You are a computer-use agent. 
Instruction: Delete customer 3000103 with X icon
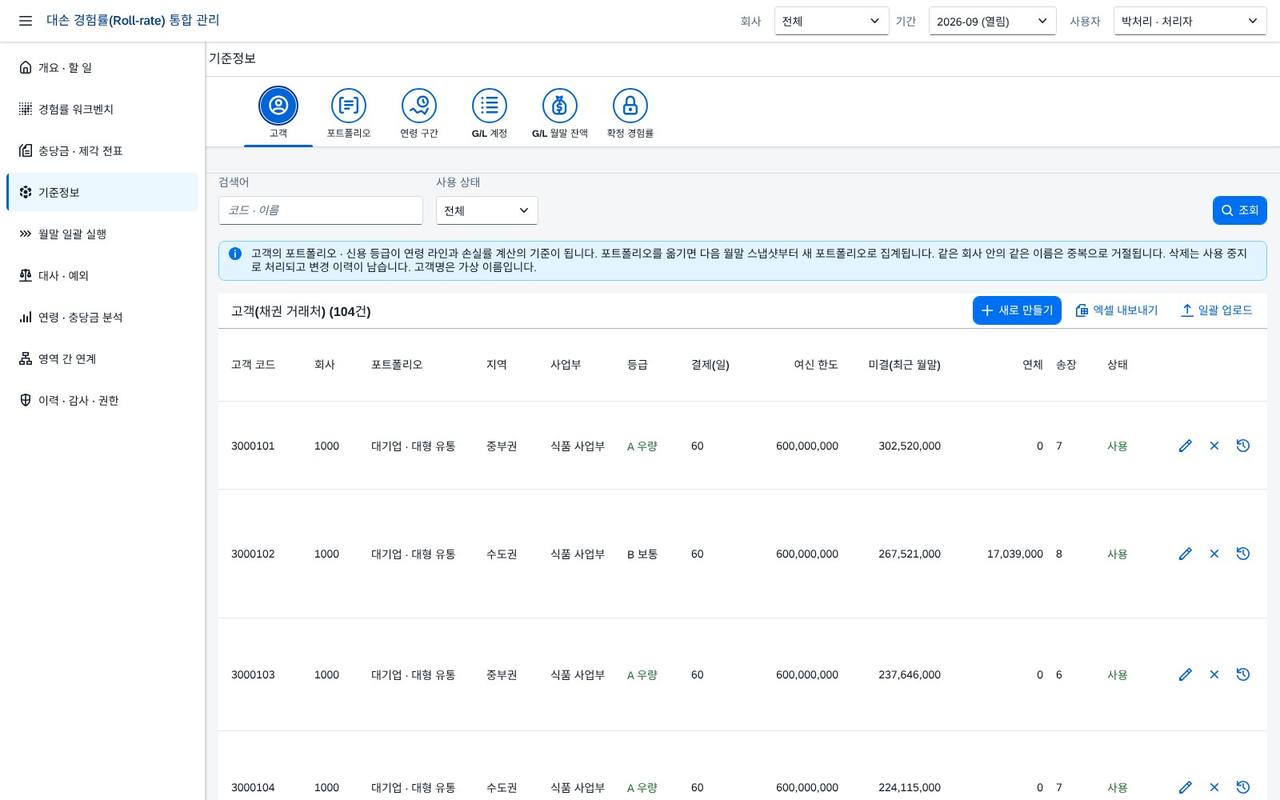click(x=1214, y=675)
